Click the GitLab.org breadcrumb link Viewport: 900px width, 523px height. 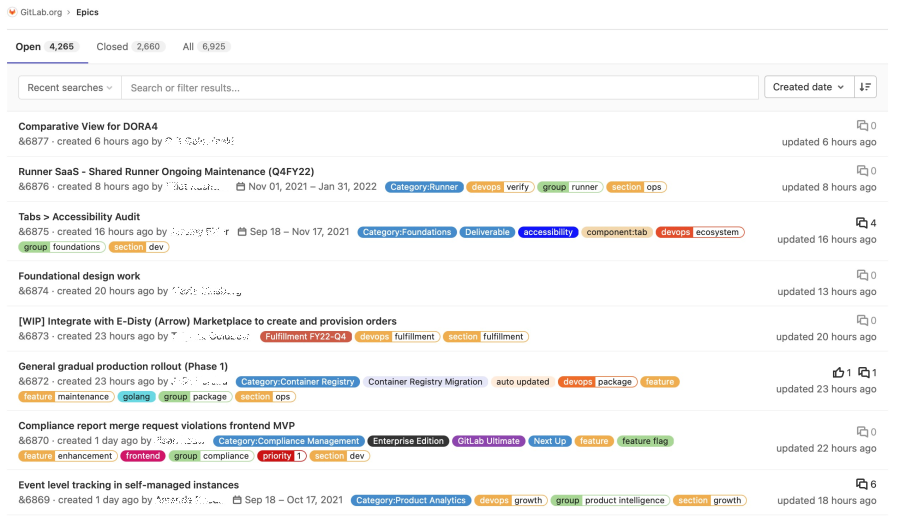(41, 12)
